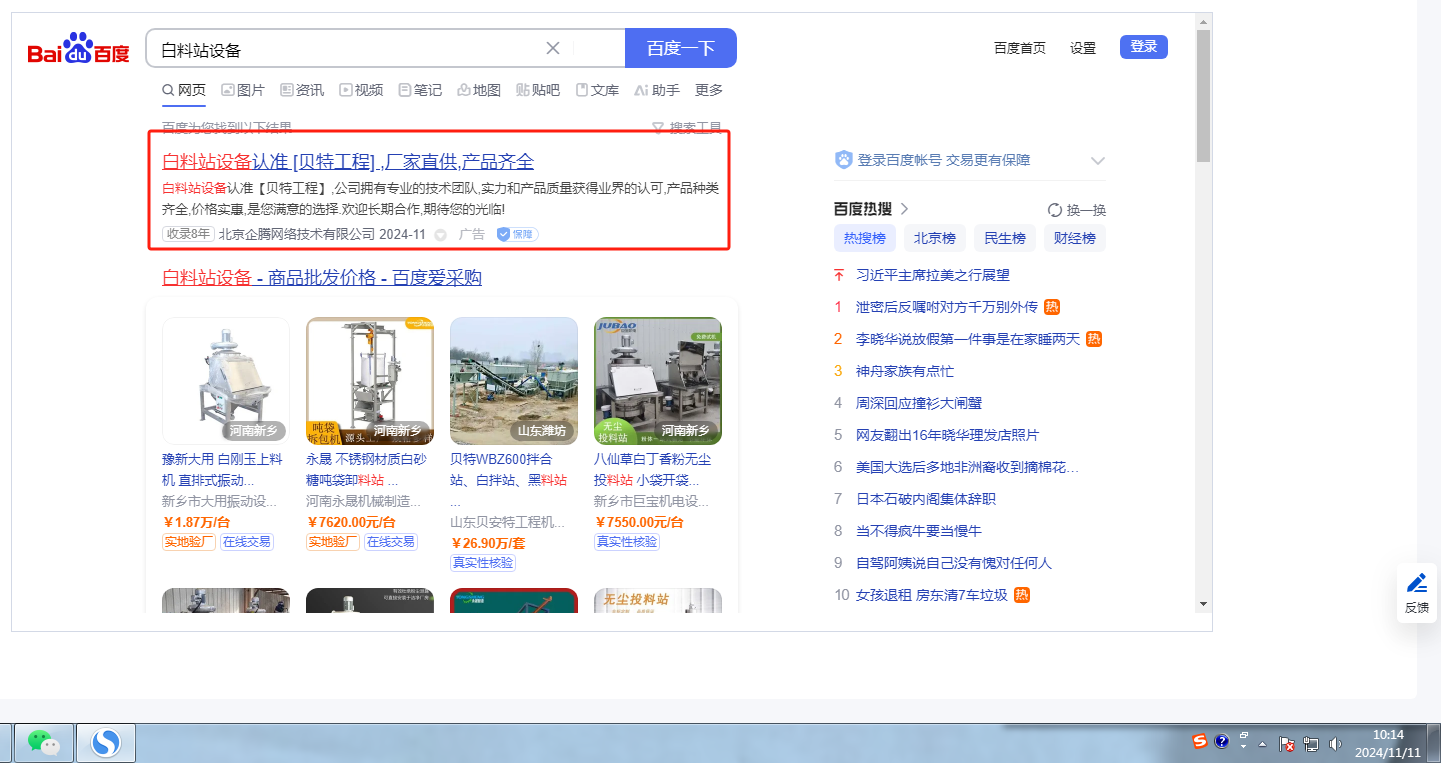Click the 保障 guarantee badge on the ad

click(x=518, y=234)
